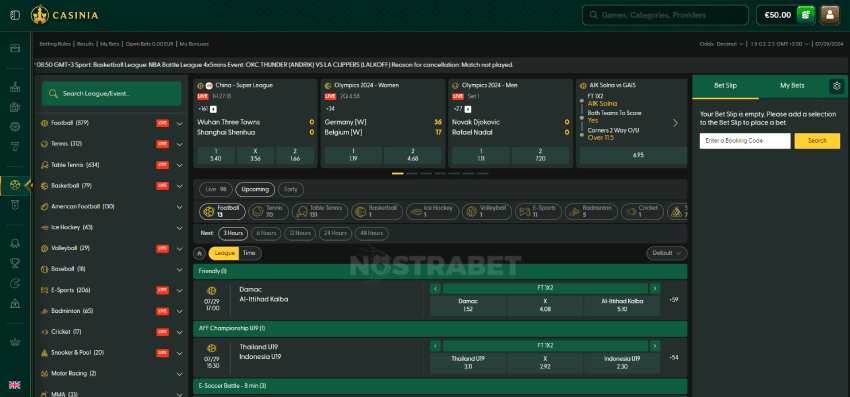Click the football filter pill showing 13

coord(222,212)
